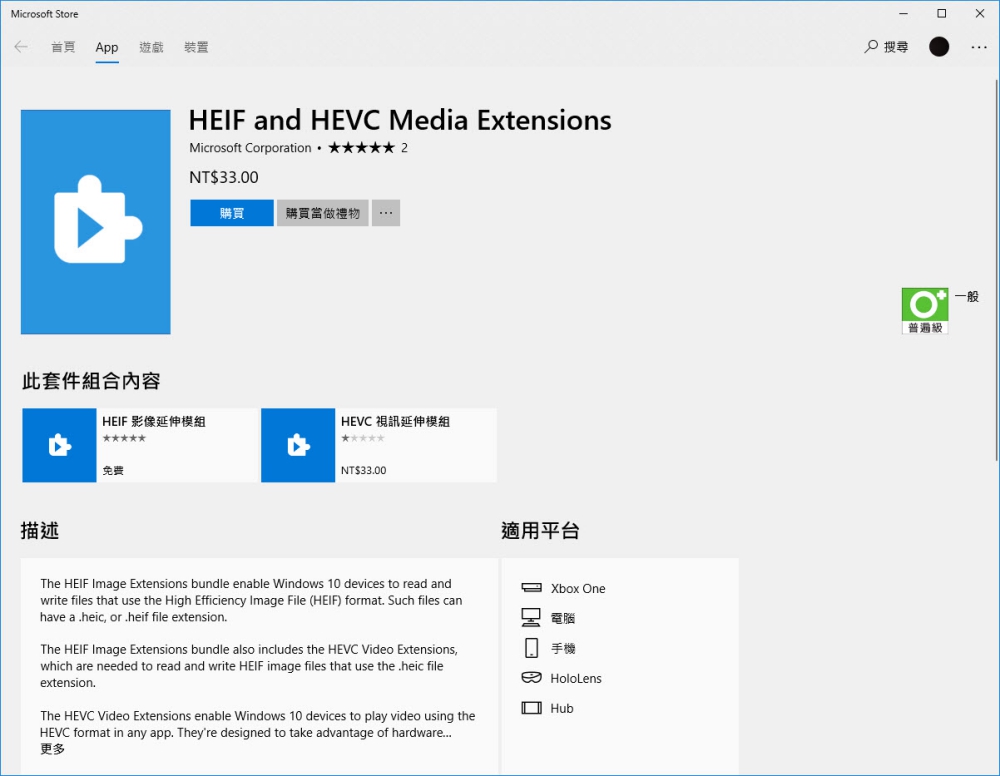Select the App tab
This screenshot has width=1000, height=776.
tap(107, 47)
